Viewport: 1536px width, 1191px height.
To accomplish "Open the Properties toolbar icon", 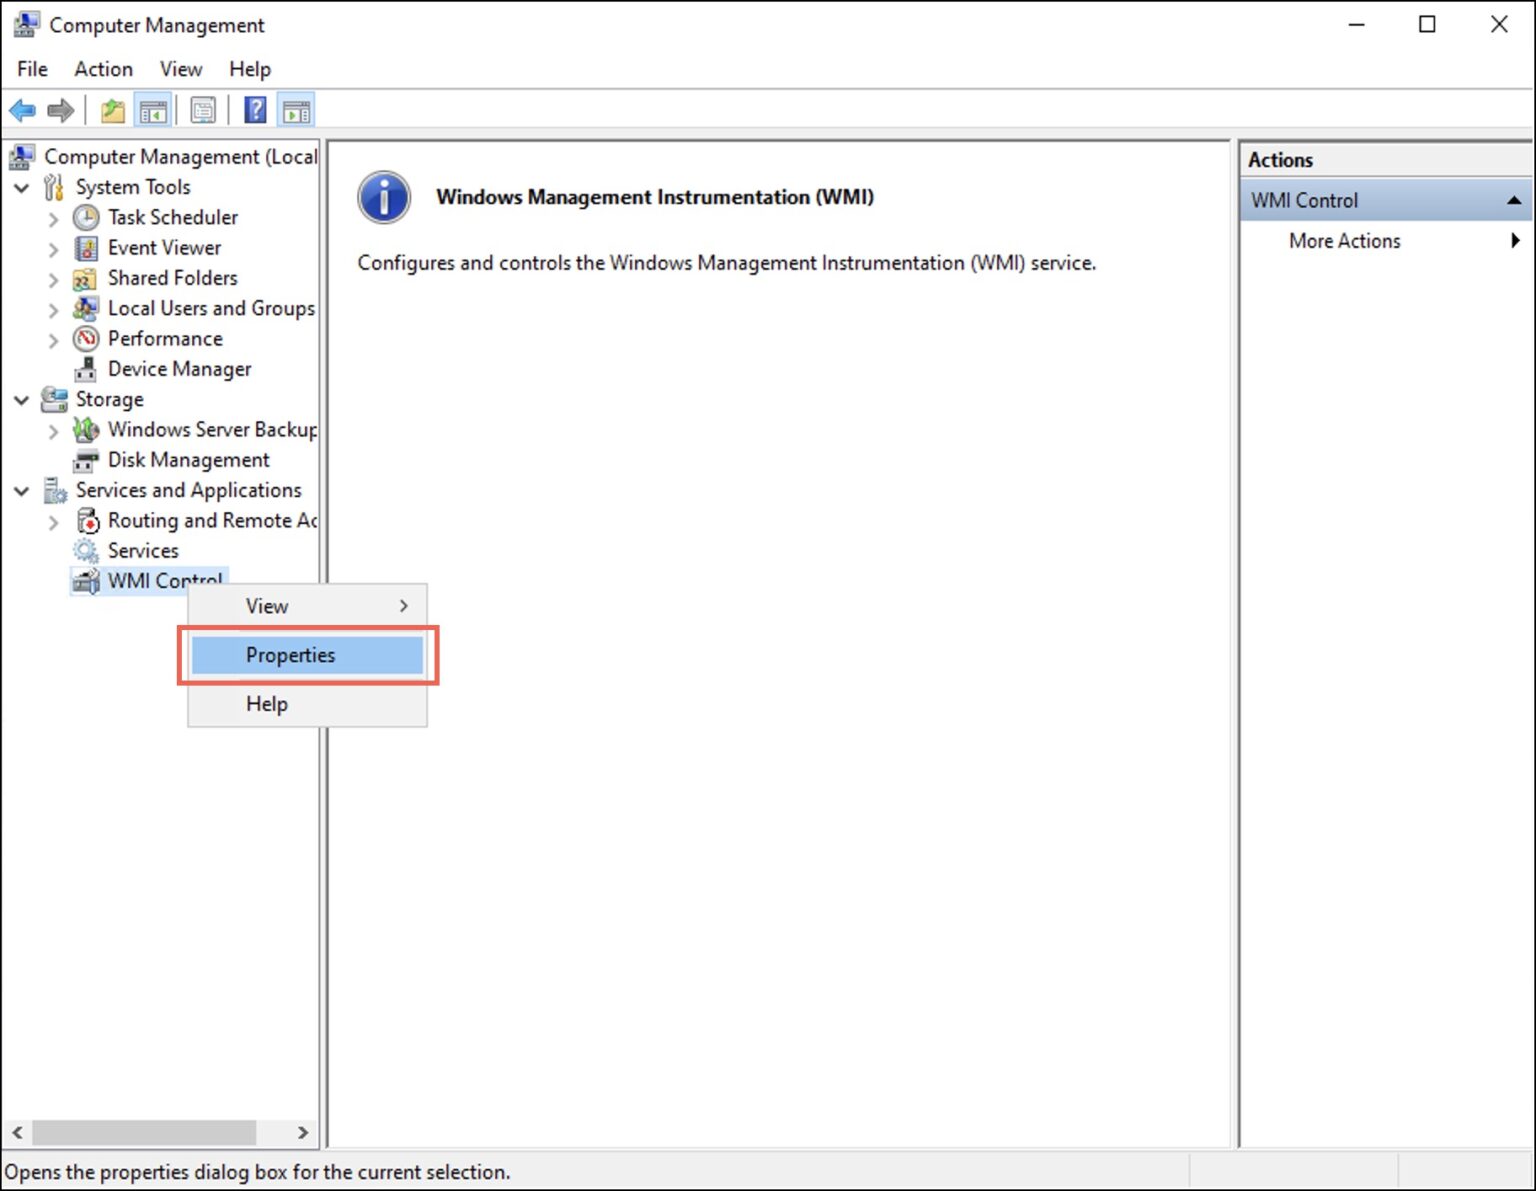I will [203, 110].
